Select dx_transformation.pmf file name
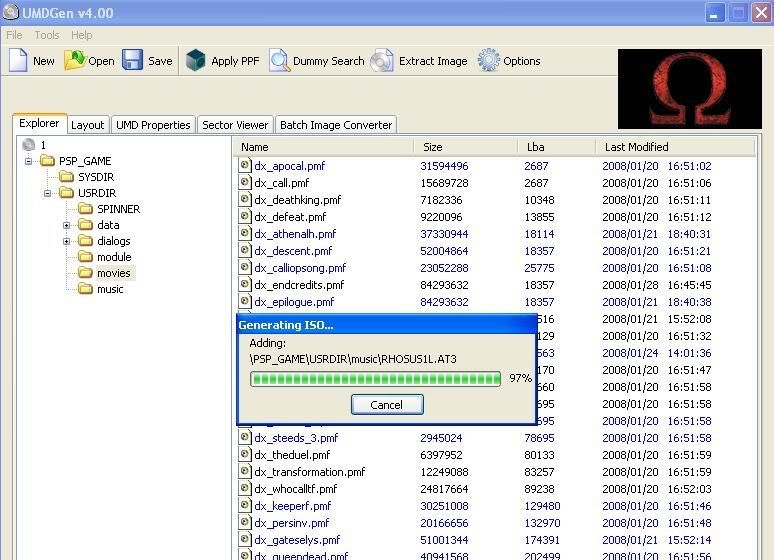Viewport: 774px width, 560px height. tap(310, 472)
